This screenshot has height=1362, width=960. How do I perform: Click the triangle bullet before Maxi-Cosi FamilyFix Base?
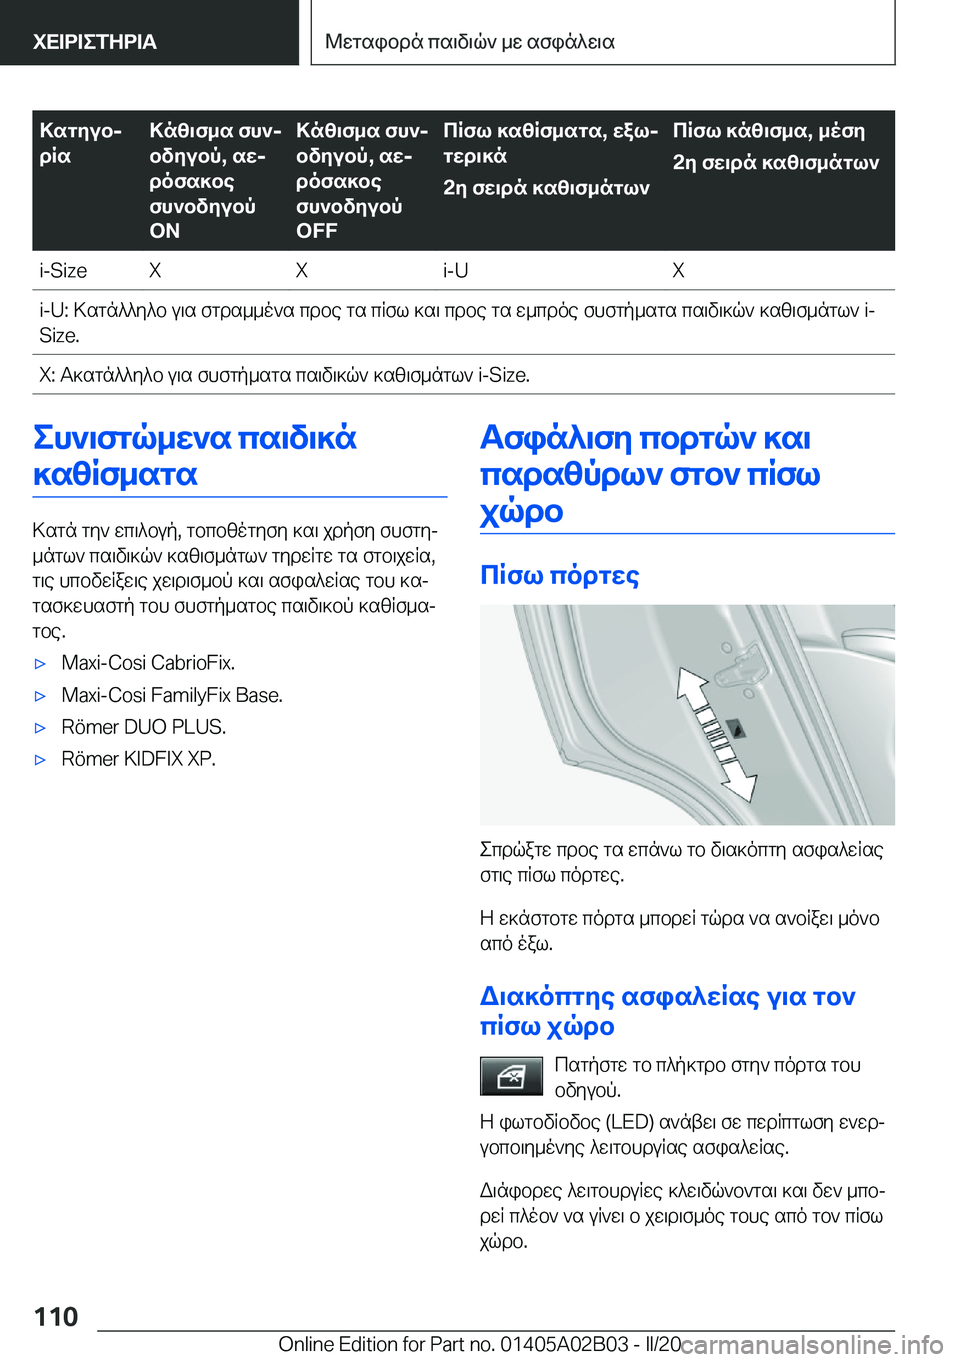pos(40,696)
